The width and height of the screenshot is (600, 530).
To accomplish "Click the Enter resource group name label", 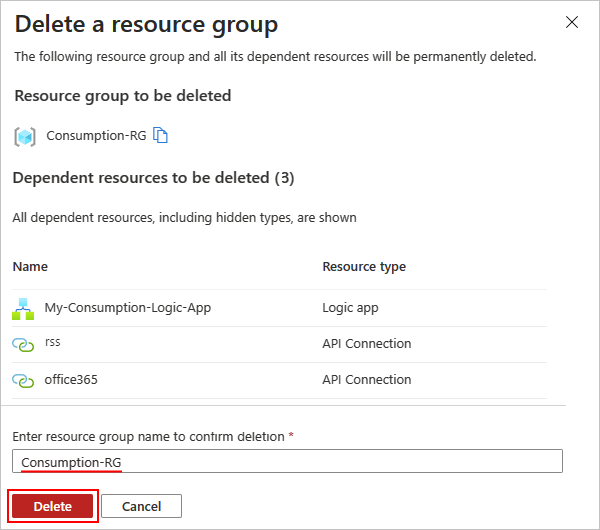I will [x=153, y=437].
